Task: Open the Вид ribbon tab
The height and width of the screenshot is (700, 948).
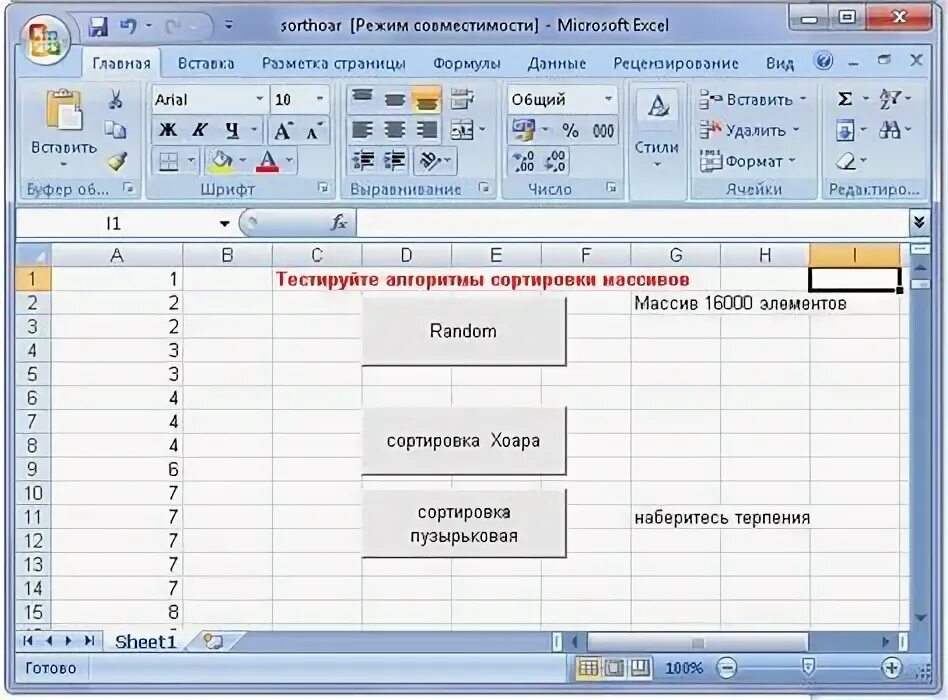Action: pyautogui.click(x=779, y=63)
